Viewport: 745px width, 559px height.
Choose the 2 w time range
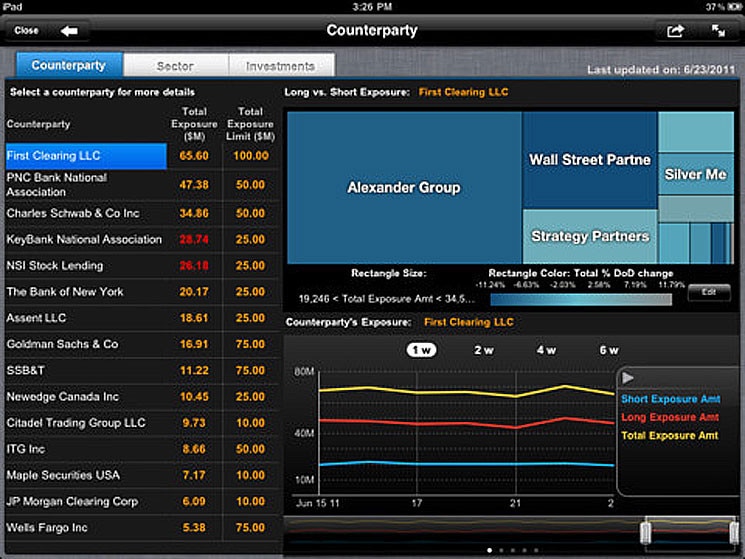click(484, 350)
